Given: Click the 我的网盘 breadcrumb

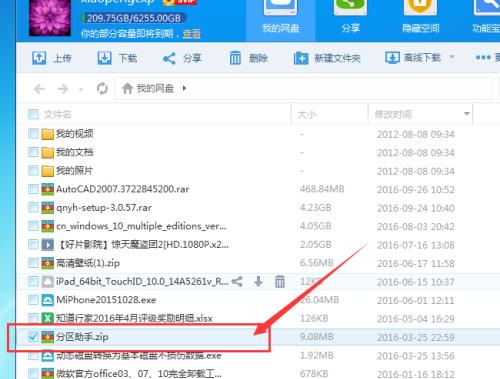Looking at the screenshot, I should click(x=155, y=88).
